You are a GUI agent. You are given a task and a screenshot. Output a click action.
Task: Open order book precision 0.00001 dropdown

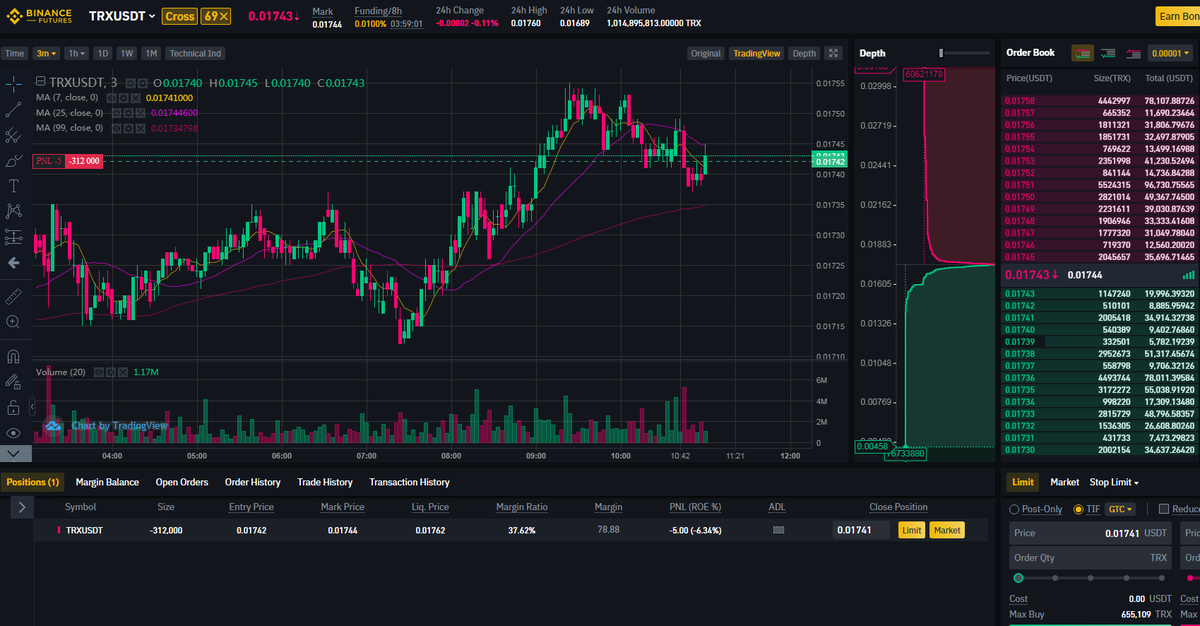pyautogui.click(x=1170, y=53)
